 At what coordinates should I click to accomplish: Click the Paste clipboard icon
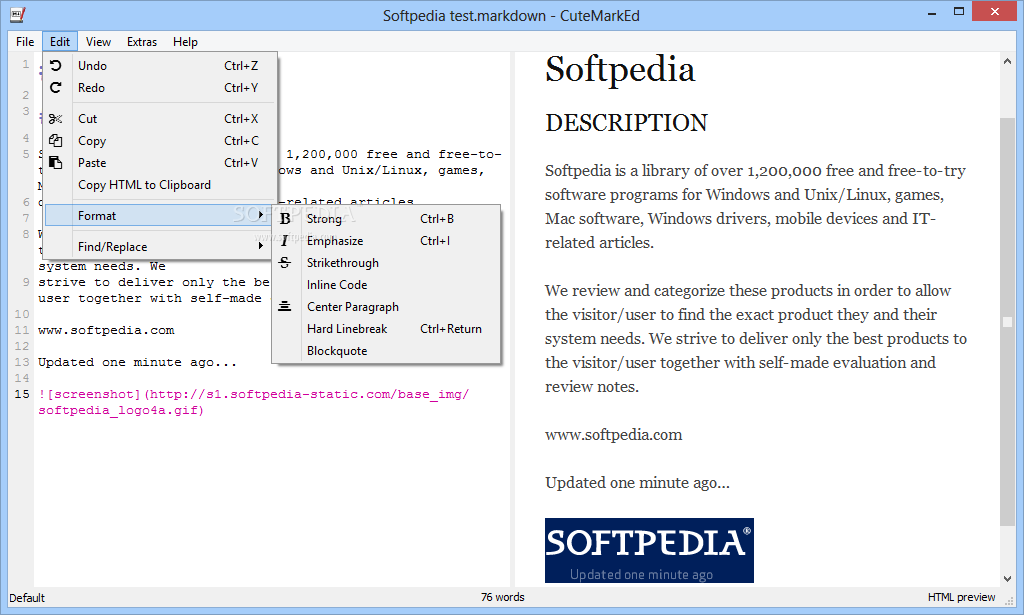point(56,163)
